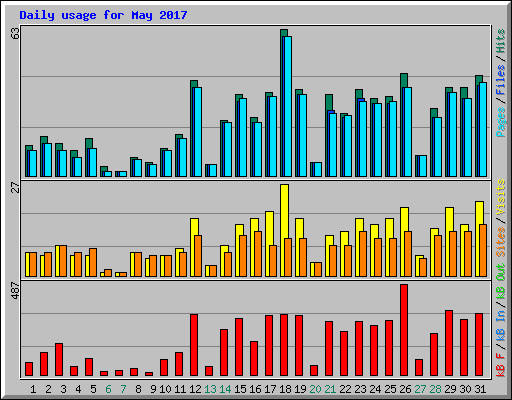512x400 pixels.
Task: Select the cyan 'Pages' legend label
Action: point(501,122)
